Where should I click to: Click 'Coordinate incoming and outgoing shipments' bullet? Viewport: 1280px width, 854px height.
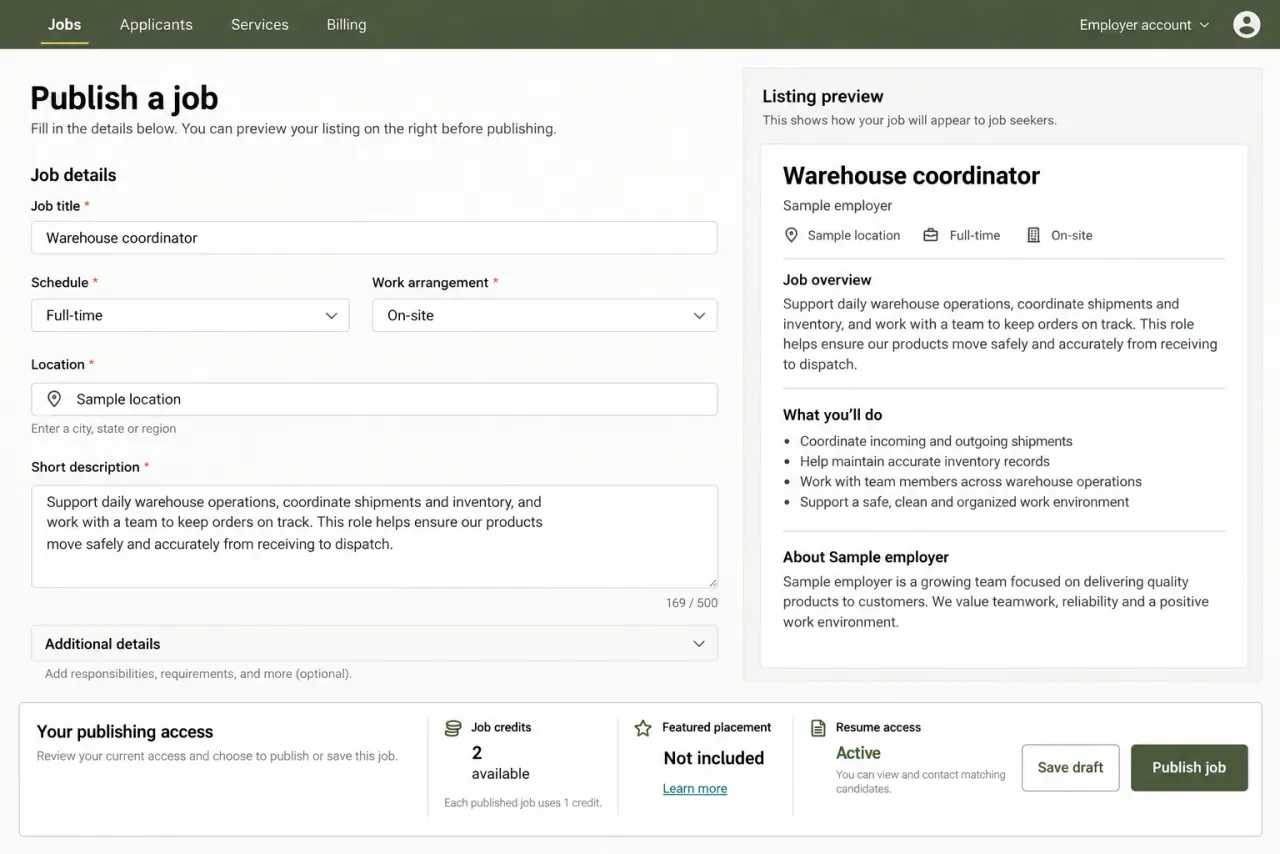click(x=936, y=441)
